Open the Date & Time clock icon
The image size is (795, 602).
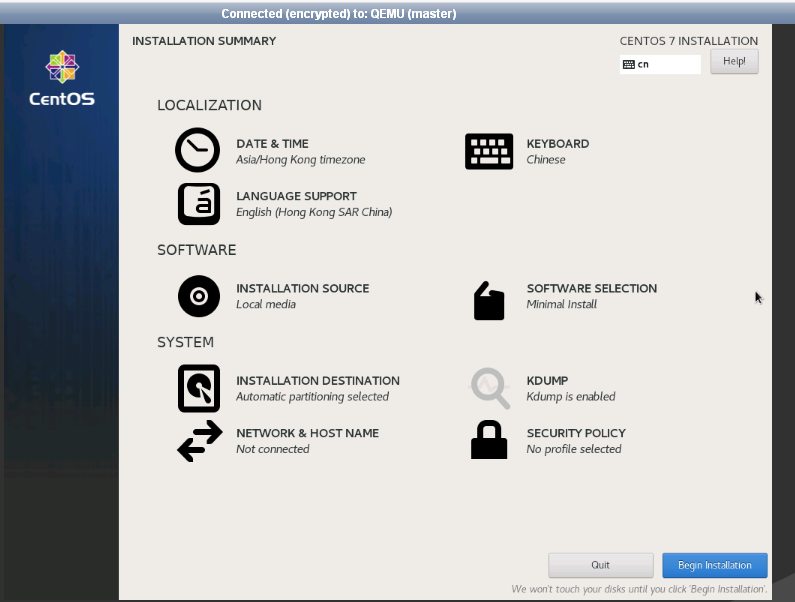point(197,150)
